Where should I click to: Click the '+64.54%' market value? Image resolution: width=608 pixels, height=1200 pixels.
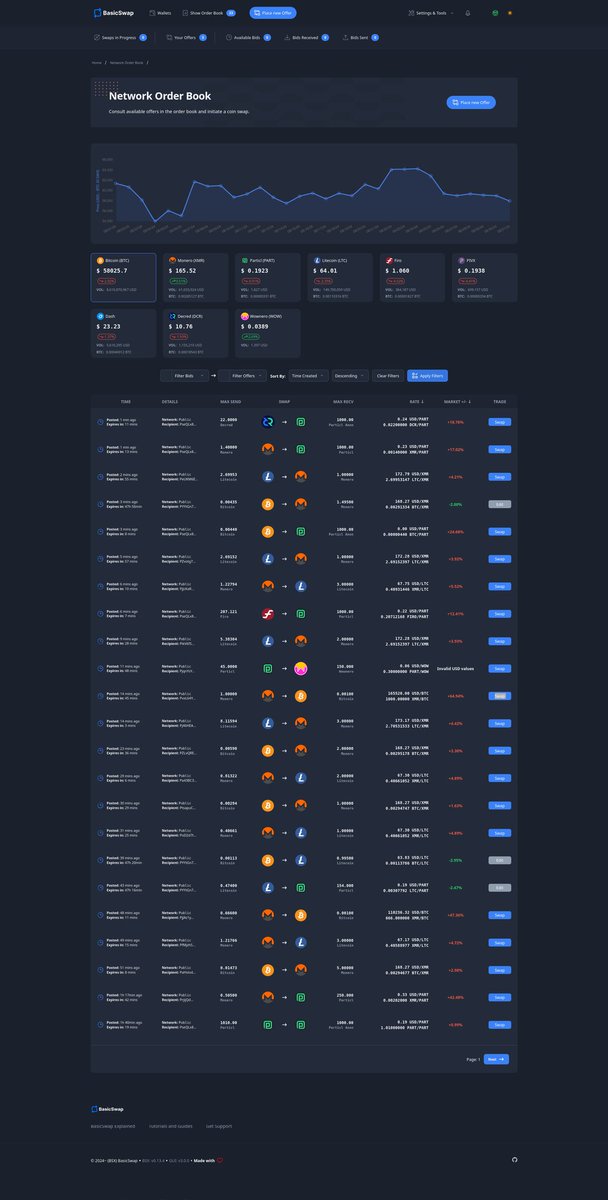tap(456, 695)
